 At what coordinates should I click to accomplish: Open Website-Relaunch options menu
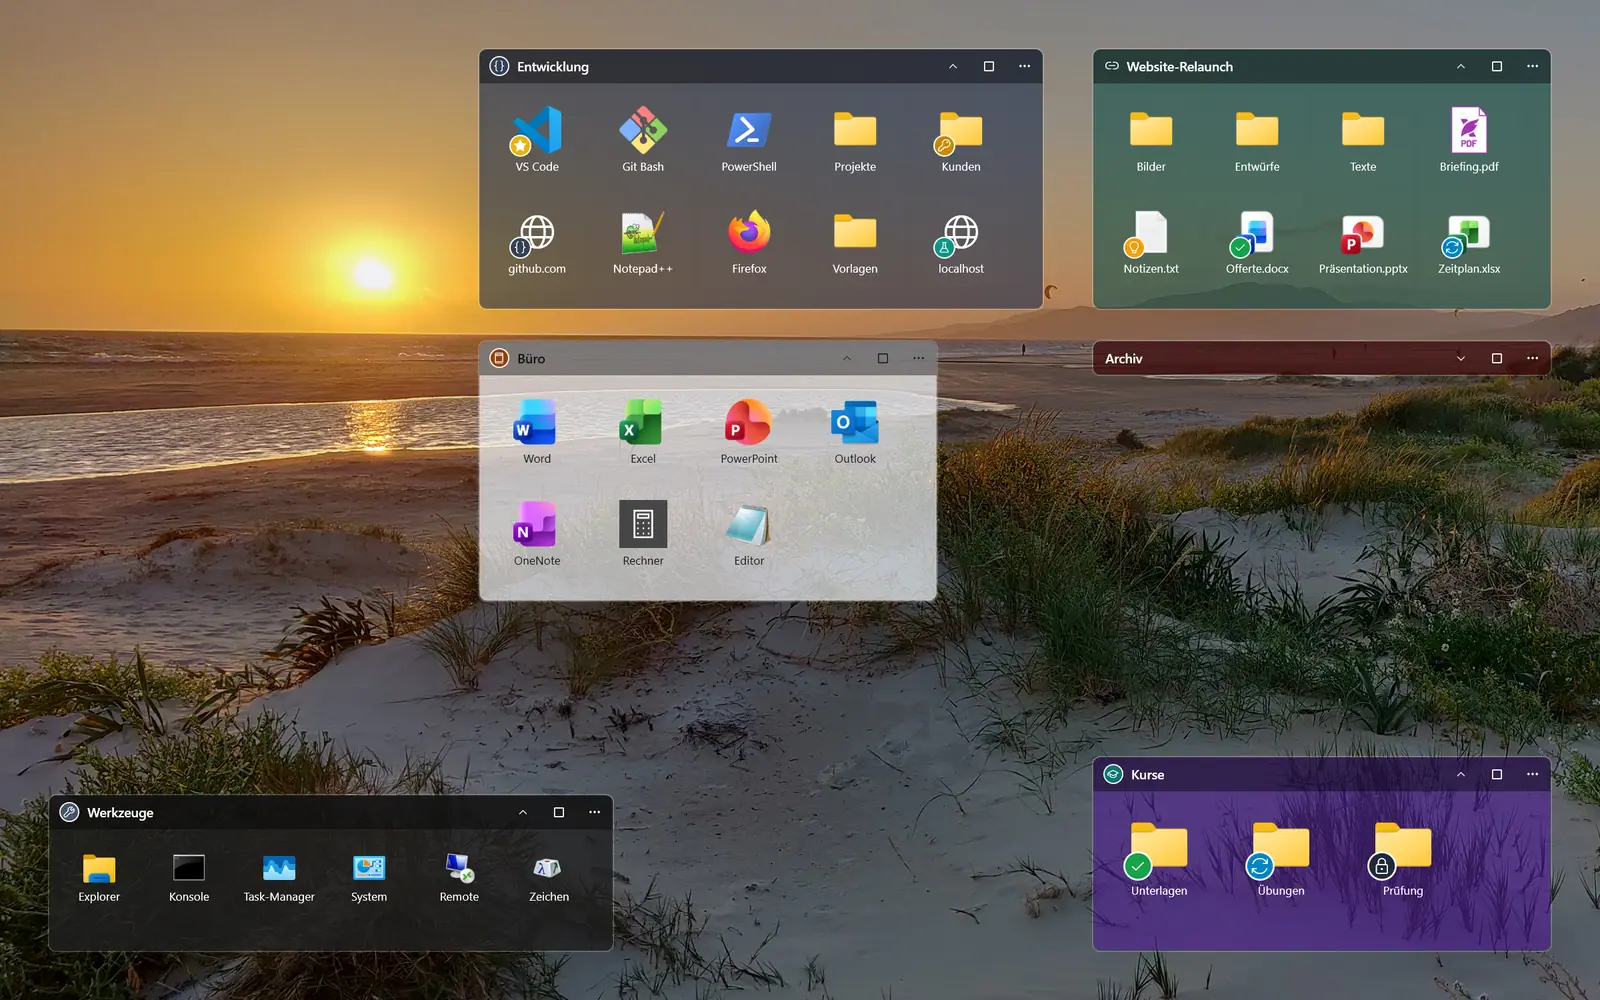click(1533, 66)
